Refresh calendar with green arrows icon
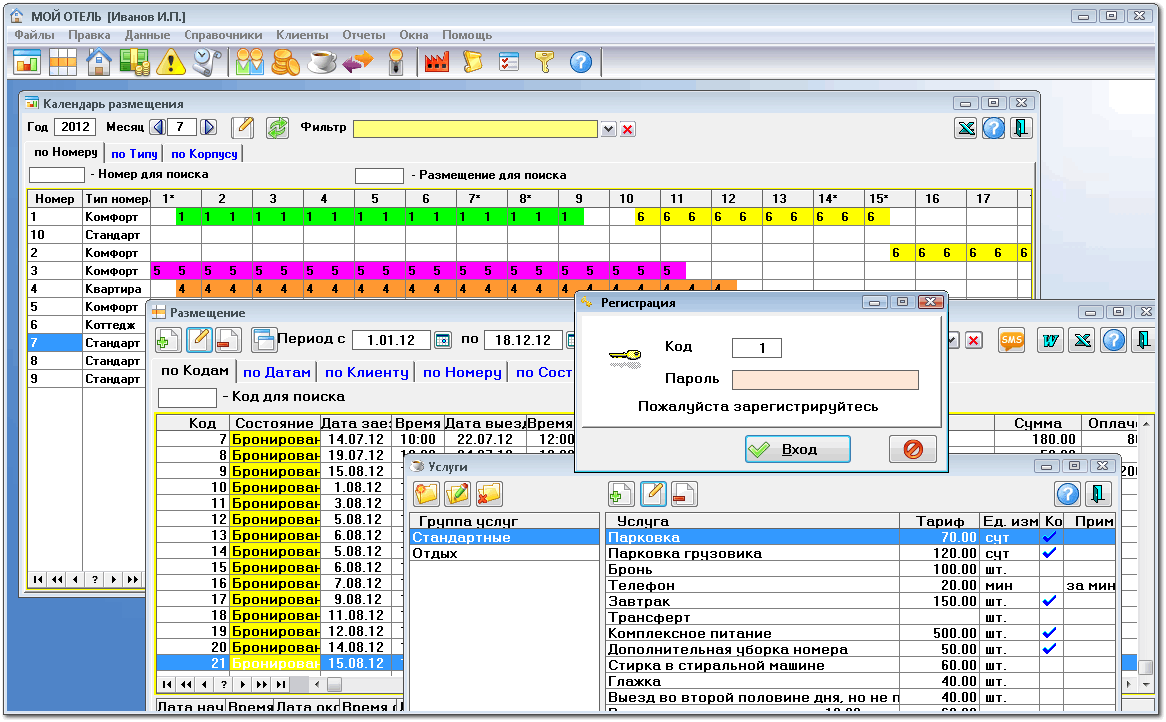Viewport: 1166px width, 722px height. (x=277, y=128)
